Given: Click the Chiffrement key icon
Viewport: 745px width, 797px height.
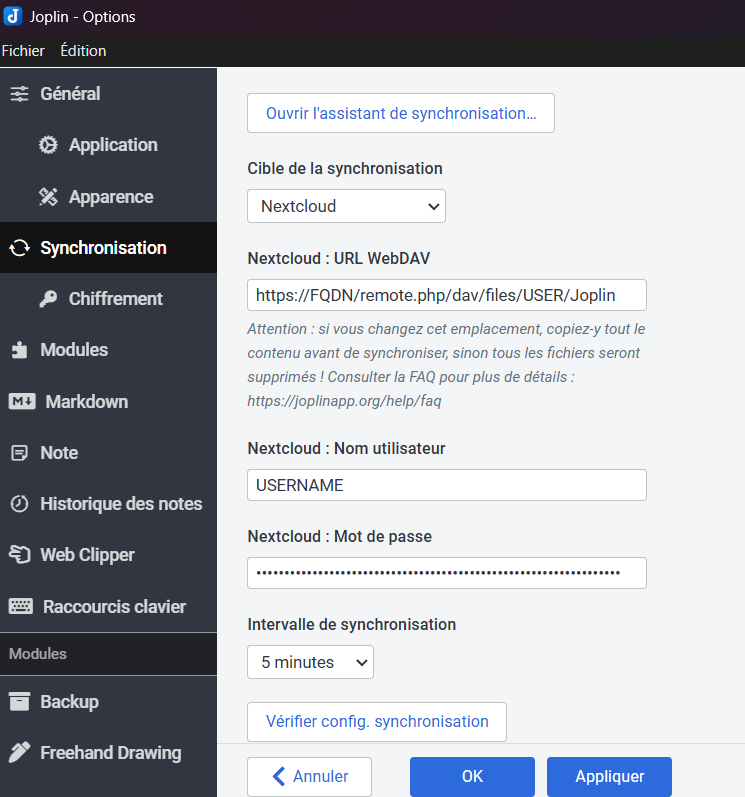Looking at the screenshot, I should (x=48, y=299).
